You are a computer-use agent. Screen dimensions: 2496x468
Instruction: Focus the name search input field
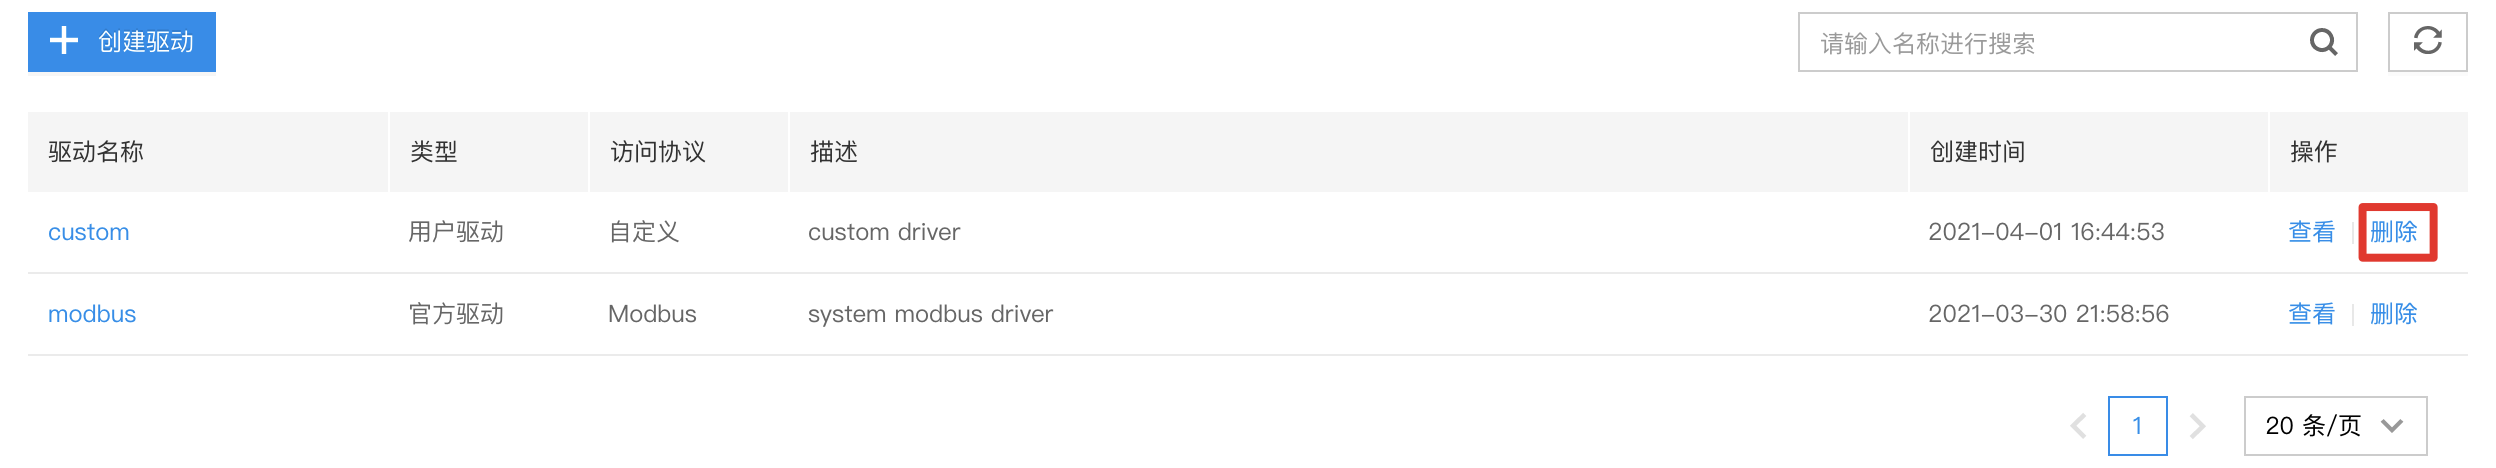2077,42
